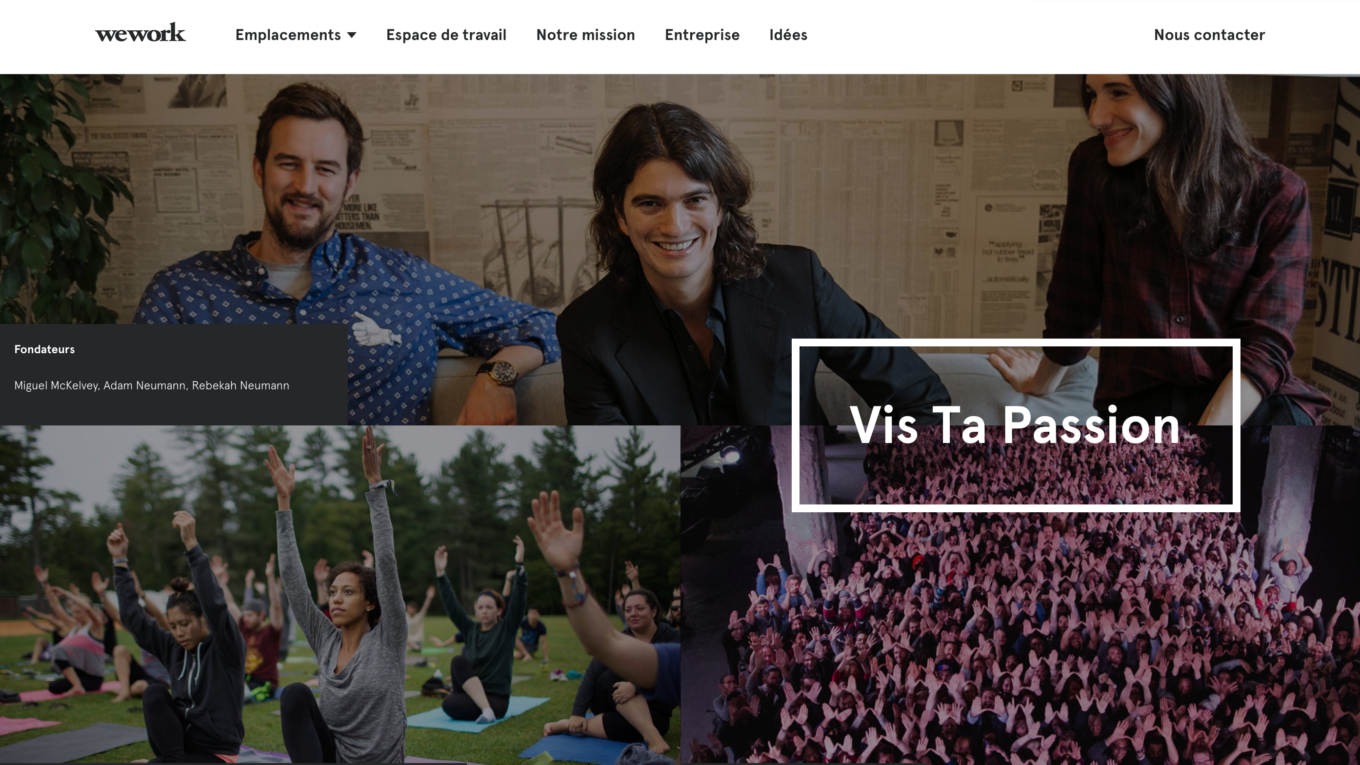Open the Emplacements menu label
The height and width of the screenshot is (765, 1360).
[x=288, y=35]
